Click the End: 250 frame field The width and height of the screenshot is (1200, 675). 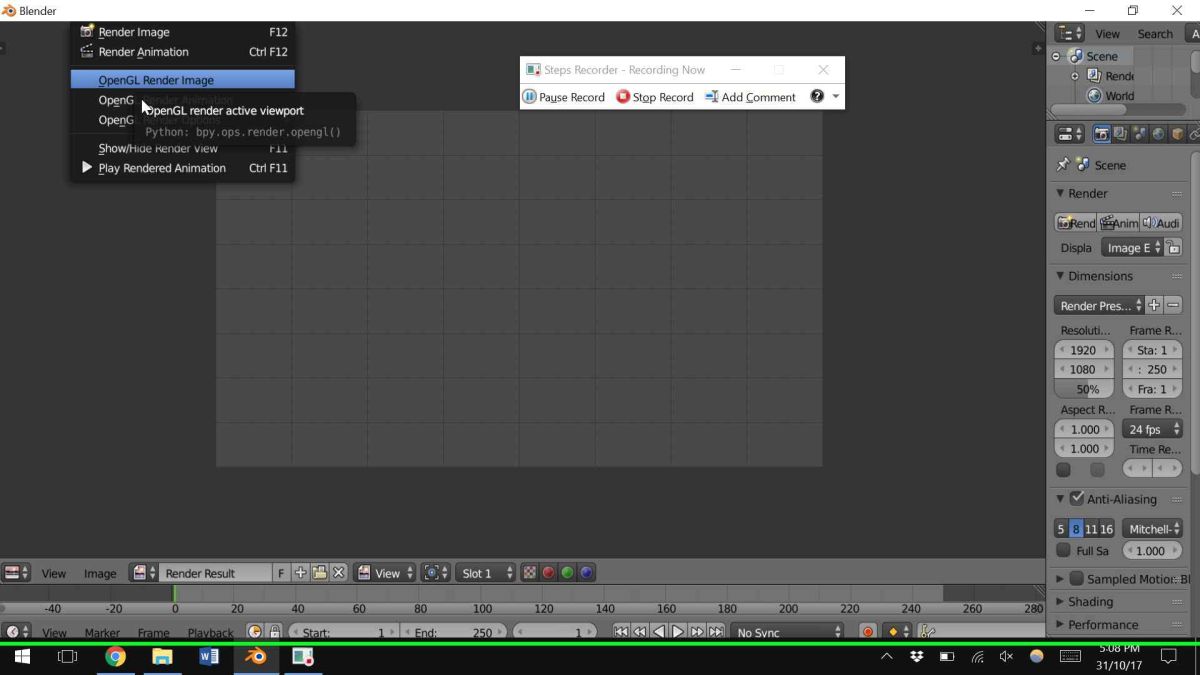tap(454, 632)
